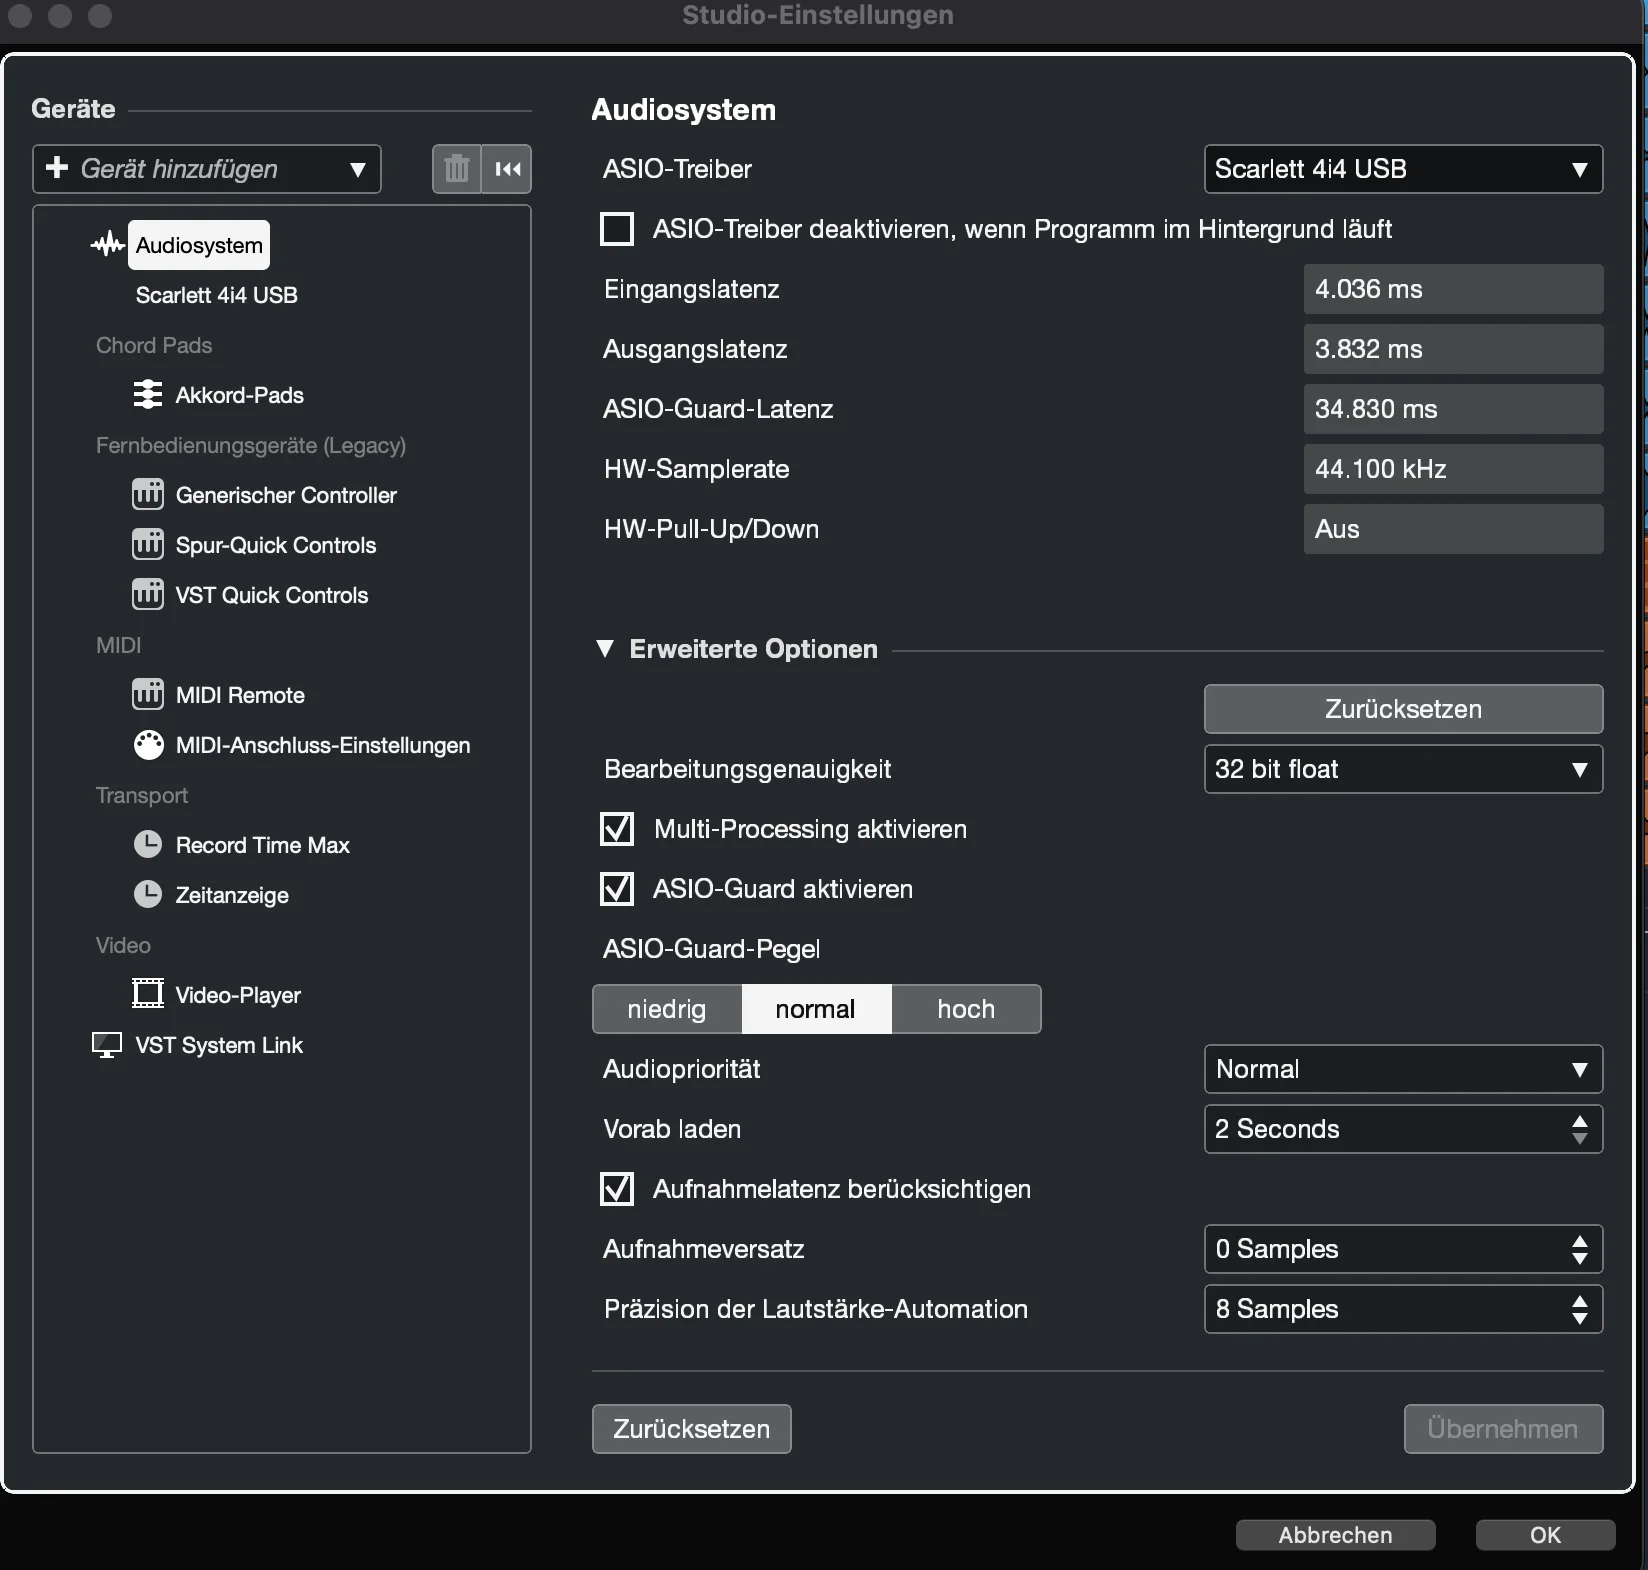Click the VST System Link monitor icon

point(107,1045)
